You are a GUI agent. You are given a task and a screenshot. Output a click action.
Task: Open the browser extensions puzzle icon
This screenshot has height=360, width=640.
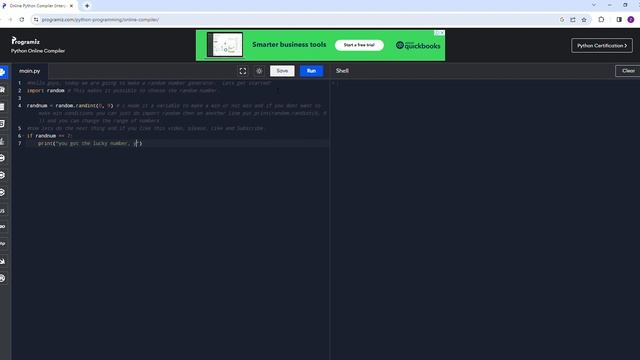(601, 20)
